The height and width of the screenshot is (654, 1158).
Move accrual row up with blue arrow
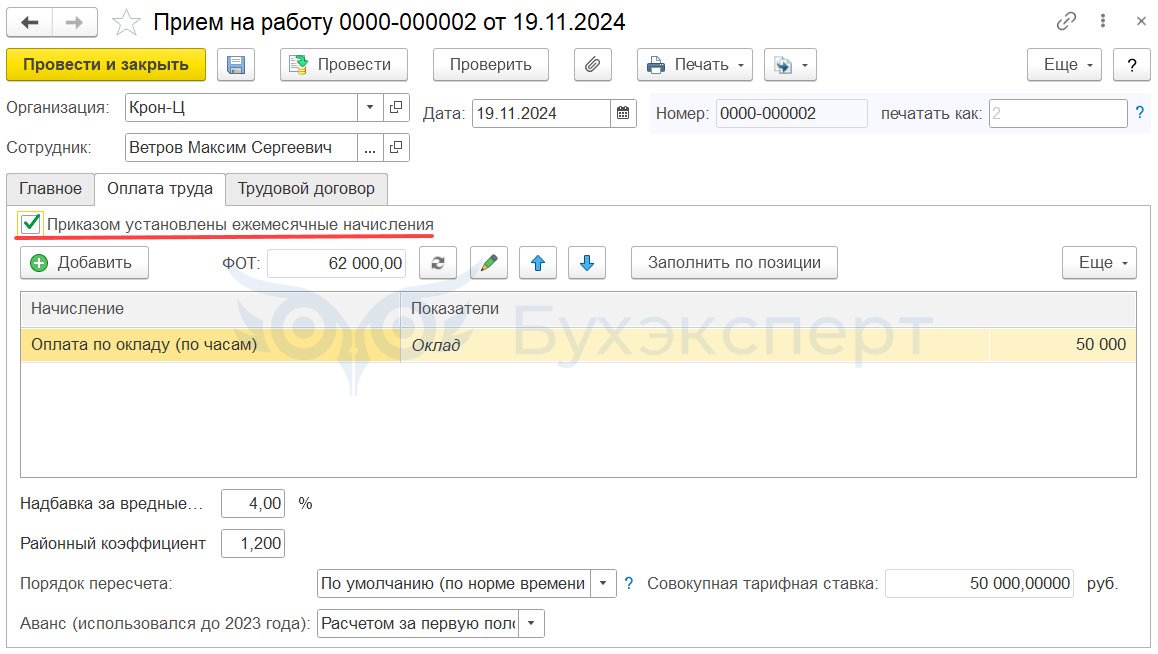tap(538, 263)
